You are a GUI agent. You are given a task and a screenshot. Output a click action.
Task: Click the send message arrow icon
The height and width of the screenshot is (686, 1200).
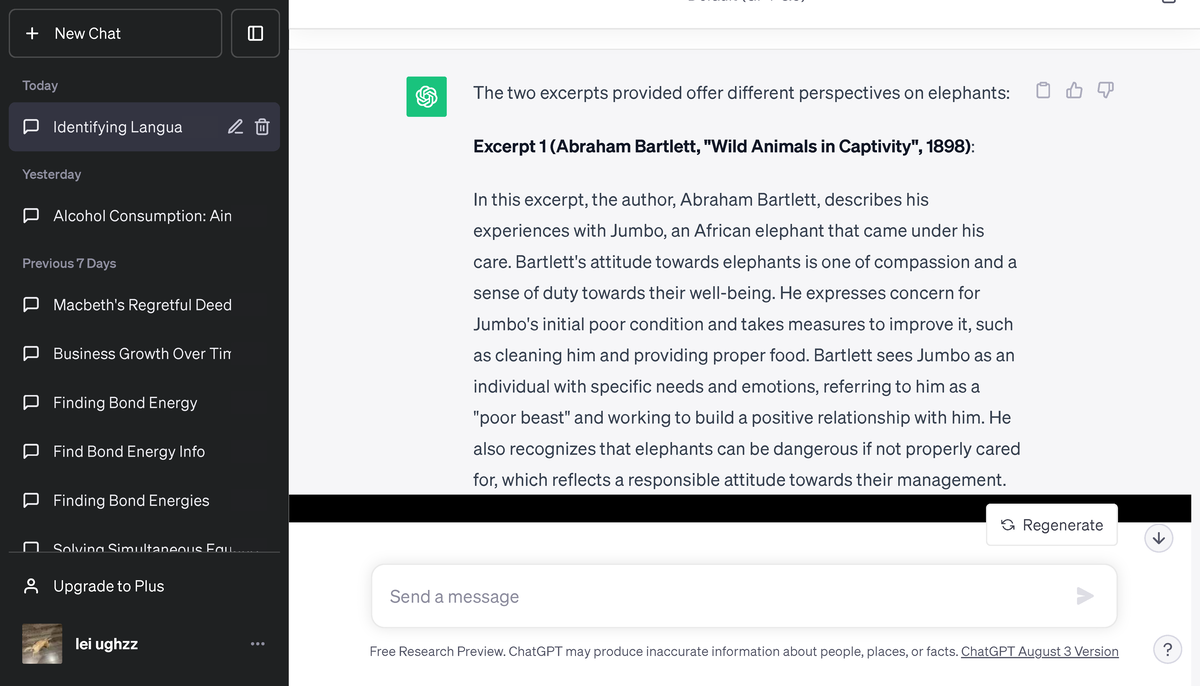tap(1085, 596)
